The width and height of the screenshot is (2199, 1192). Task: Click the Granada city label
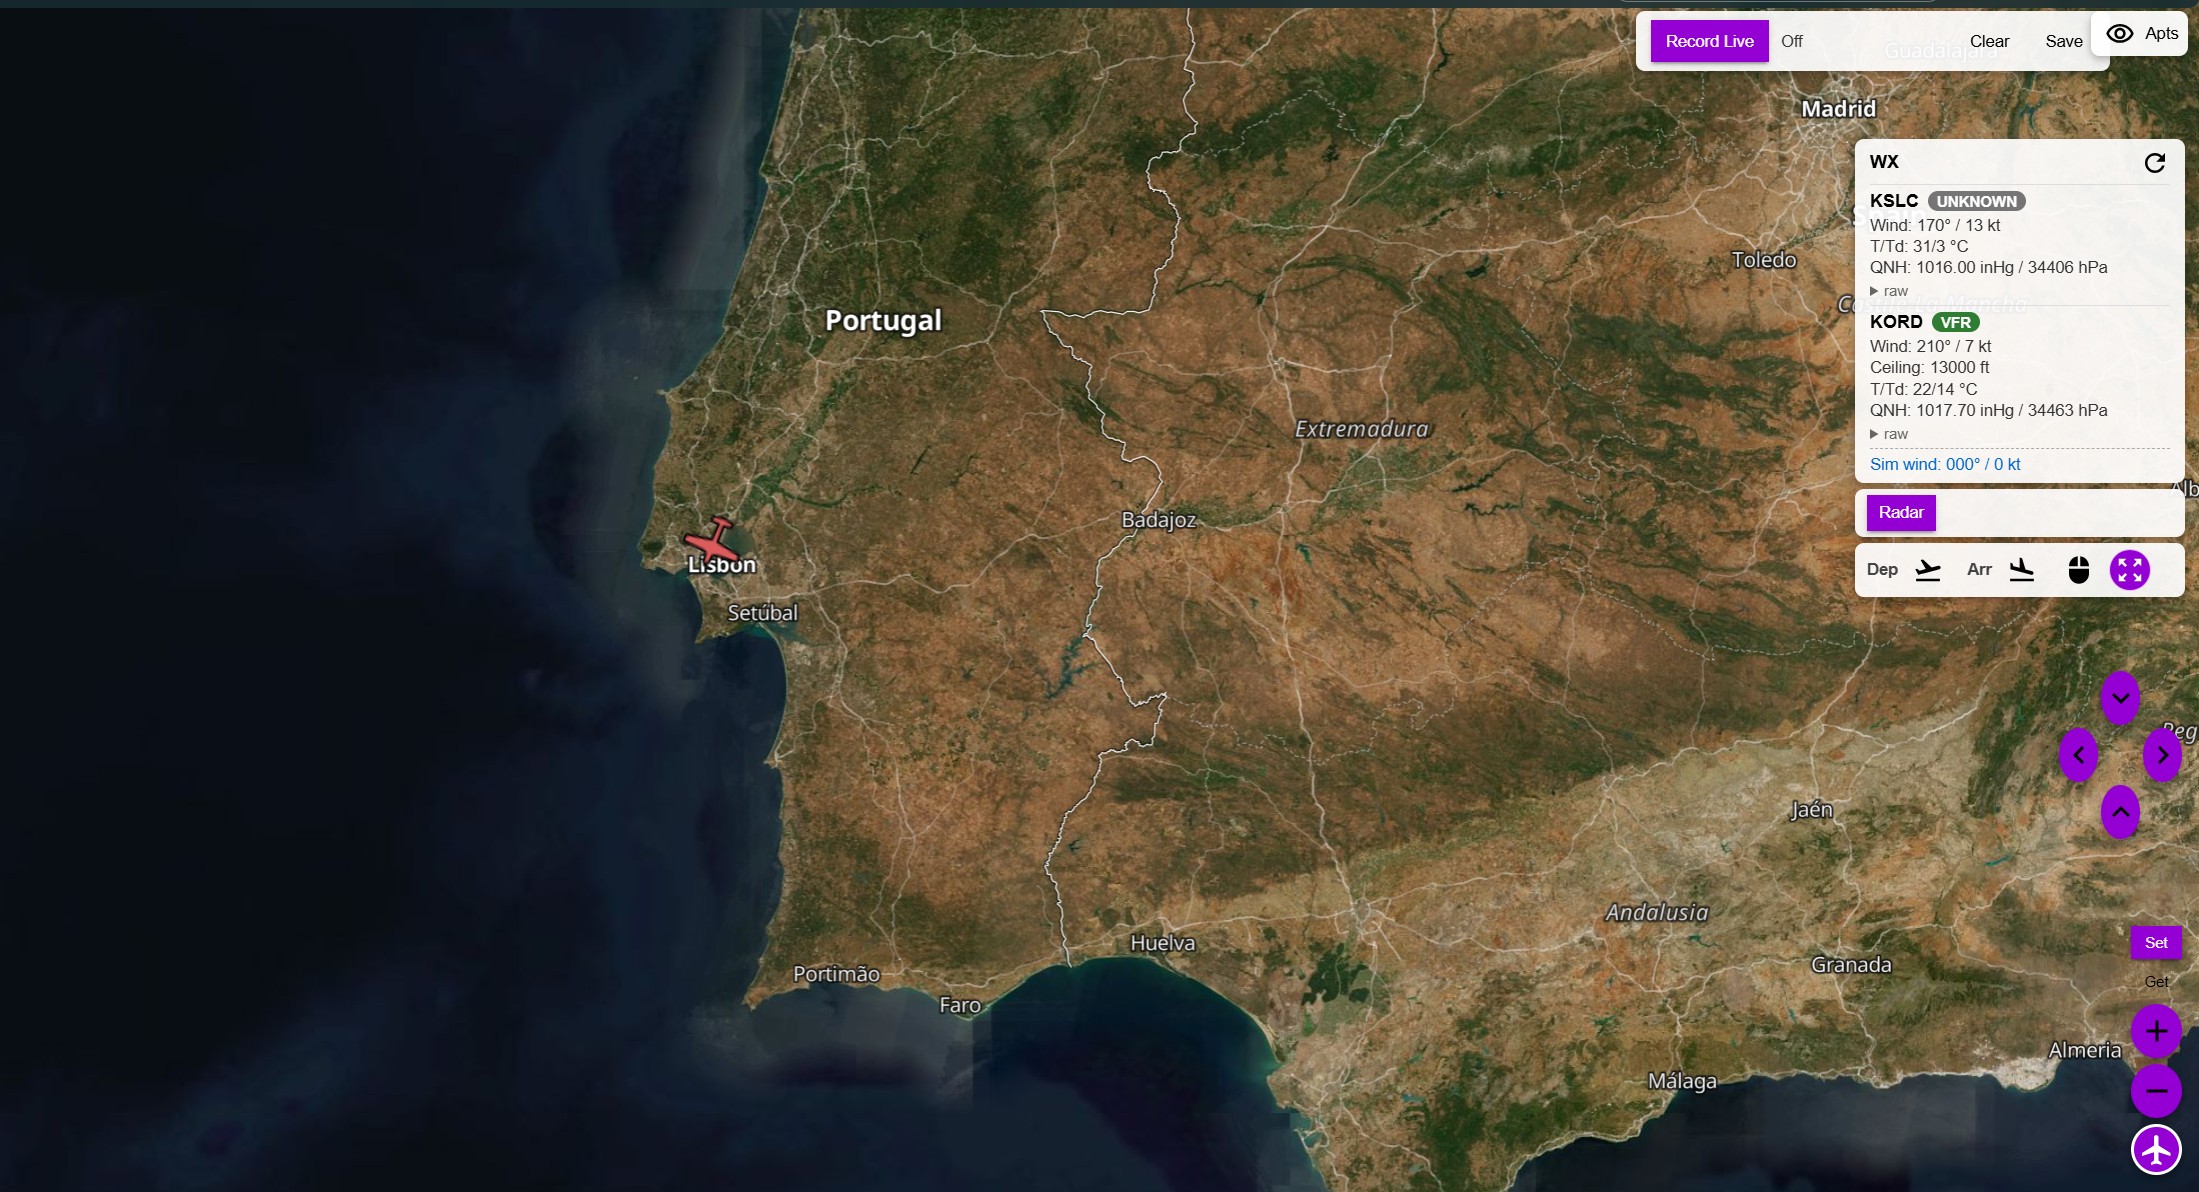point(1851,965)
